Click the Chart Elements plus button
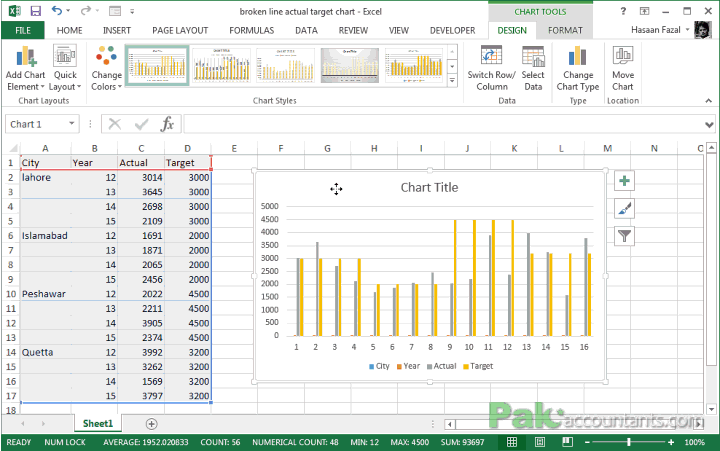The height and width of the screenshot is (451, 720). click(x=624, y=181)
